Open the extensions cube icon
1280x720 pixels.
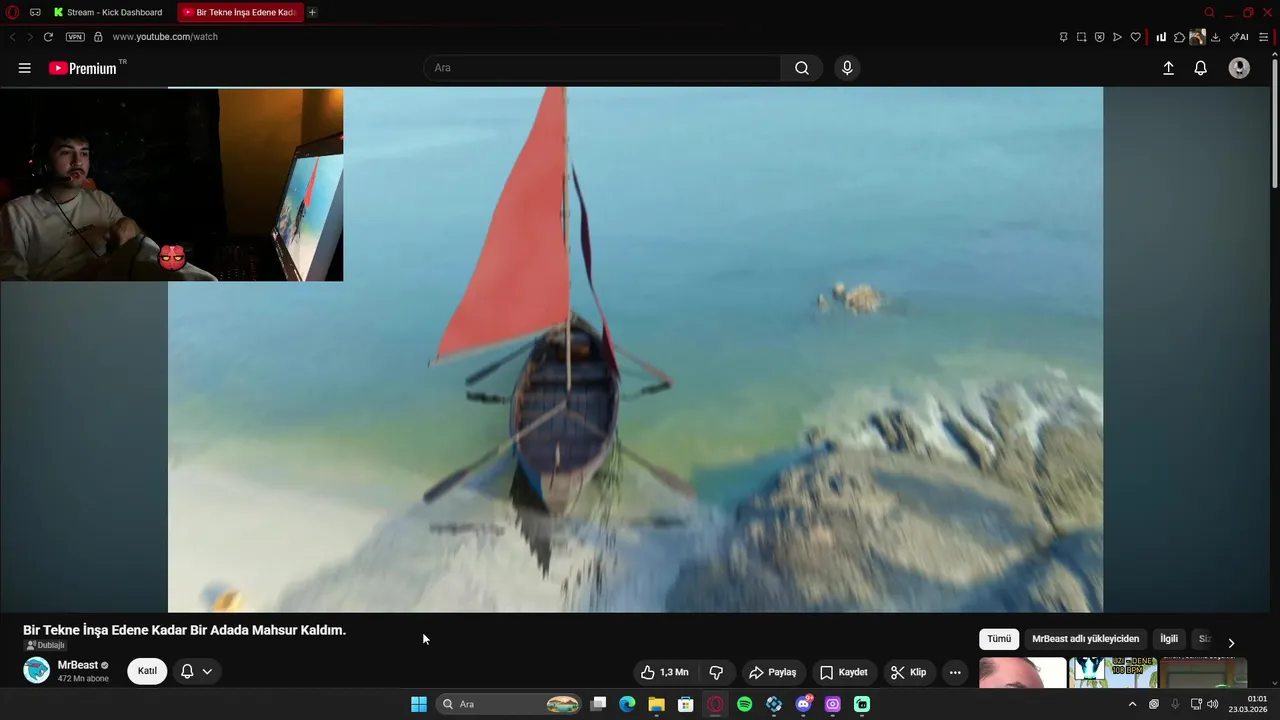1179,37
